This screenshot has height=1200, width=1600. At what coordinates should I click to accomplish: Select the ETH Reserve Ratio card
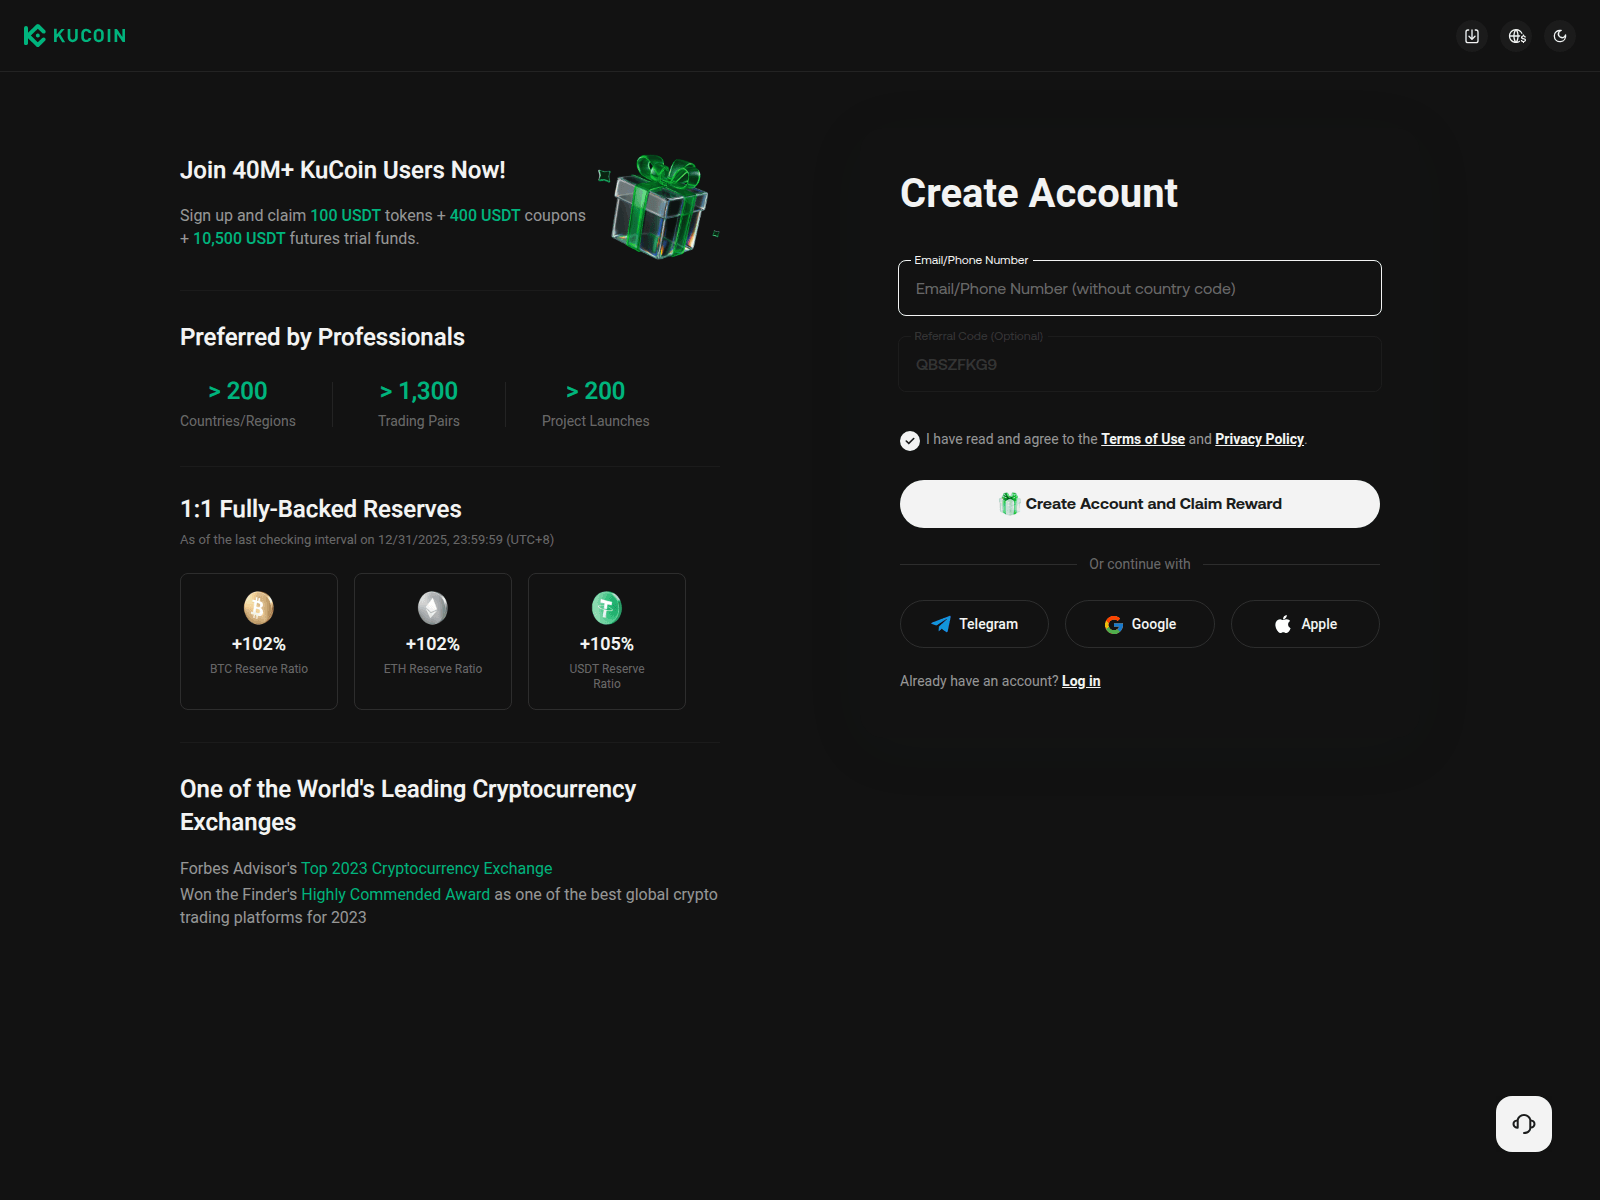coord(433,641)
